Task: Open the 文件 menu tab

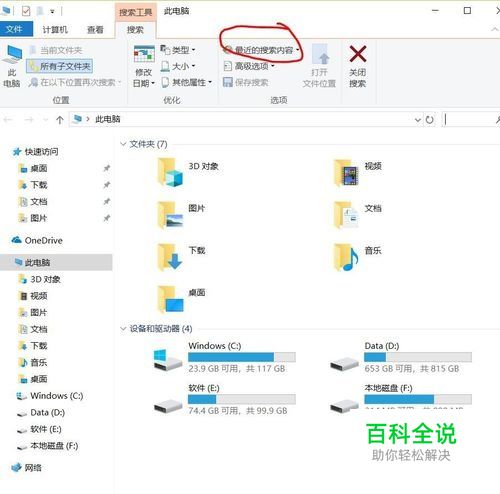Action: pos(16,29)
